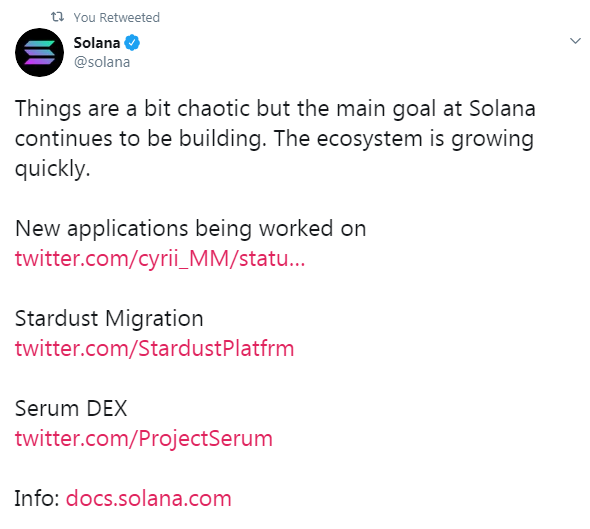Viewport: 590px width, 529px height.
Task: Open the twitter.com/StardustPlatfrm link
Action: pos(154,348)
